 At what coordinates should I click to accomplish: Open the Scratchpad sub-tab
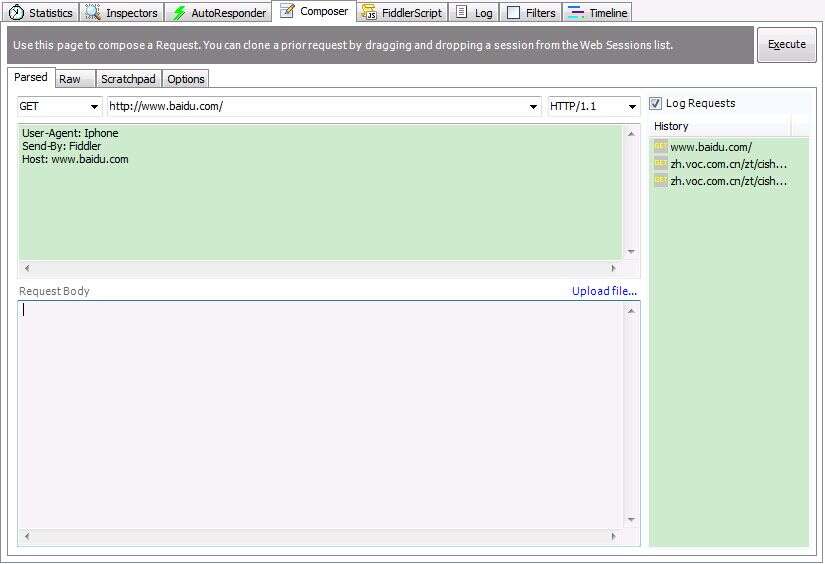pos(128,79)
